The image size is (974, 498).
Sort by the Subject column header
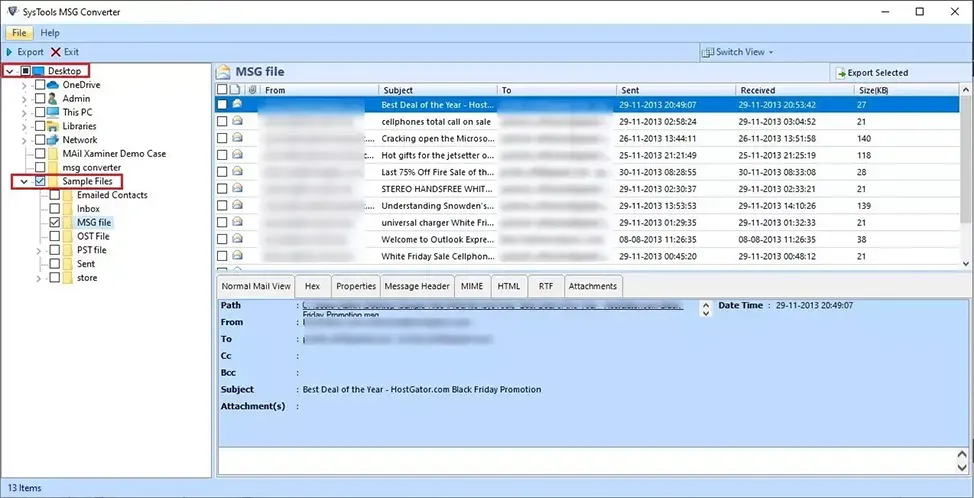[438, 90]
